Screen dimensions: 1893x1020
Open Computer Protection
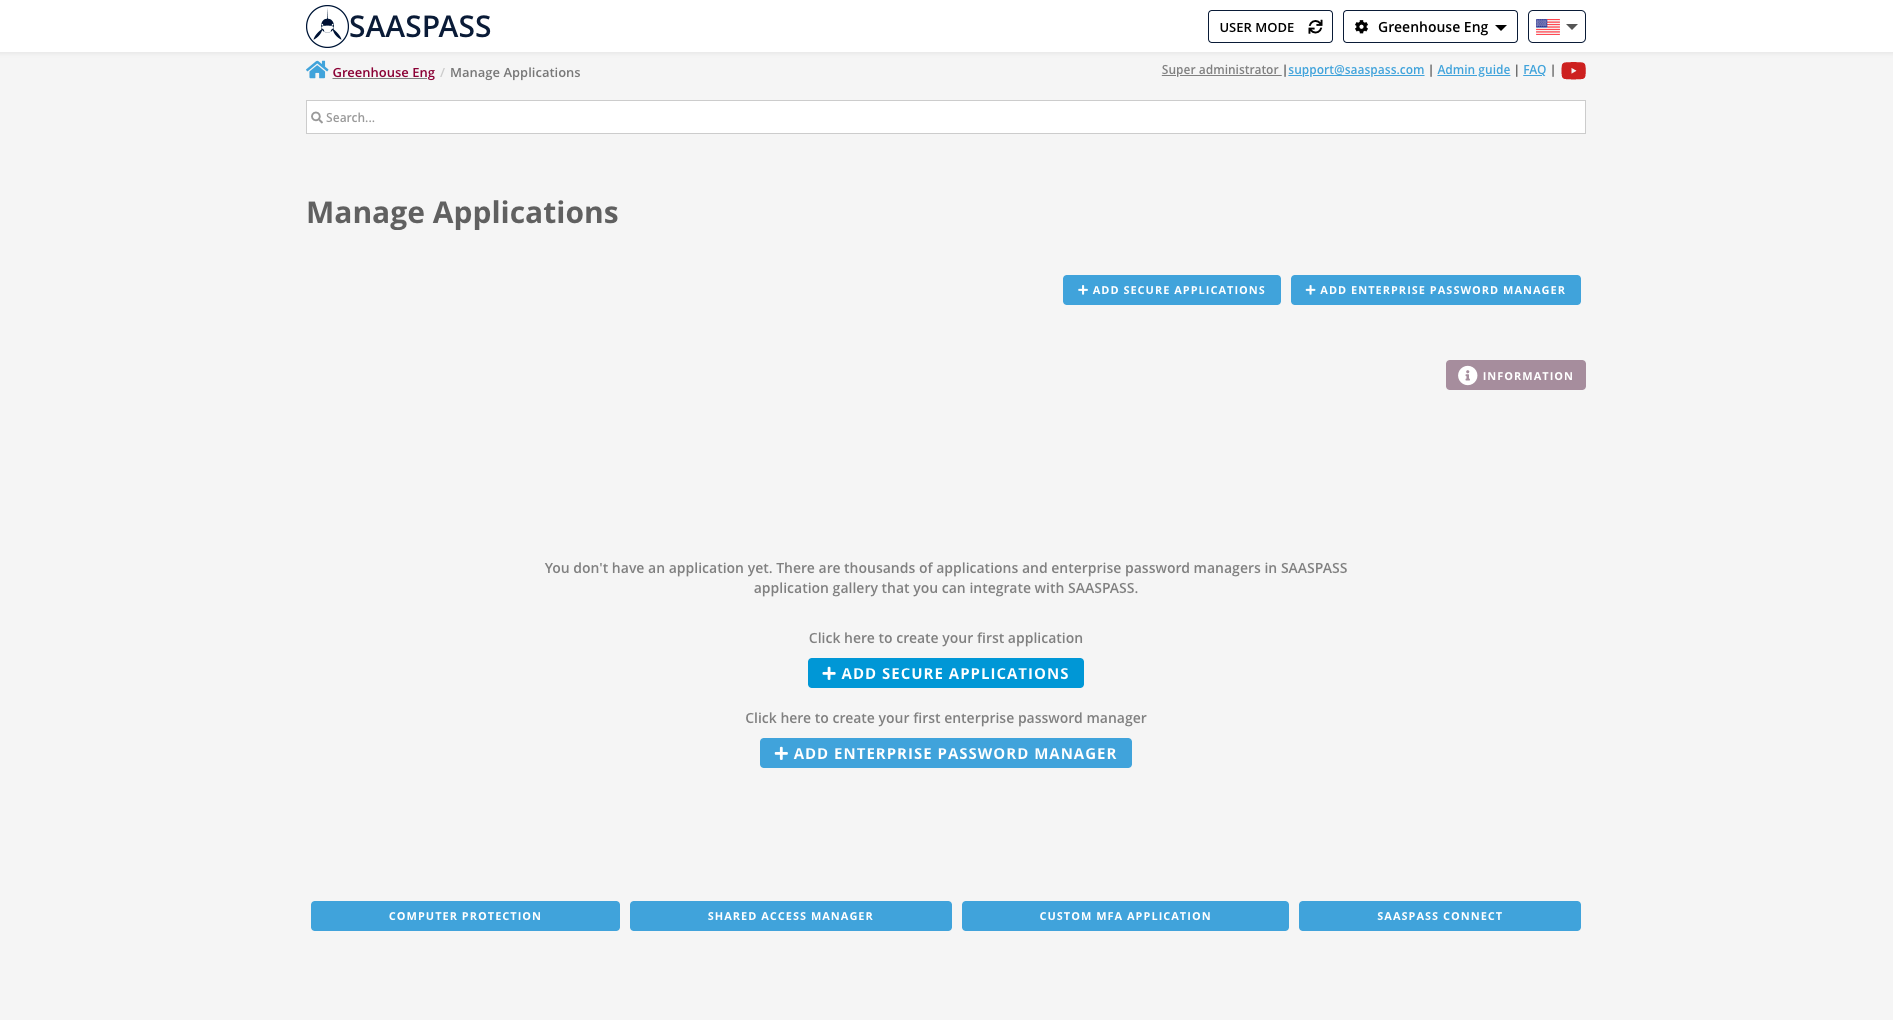coord(465,916)
